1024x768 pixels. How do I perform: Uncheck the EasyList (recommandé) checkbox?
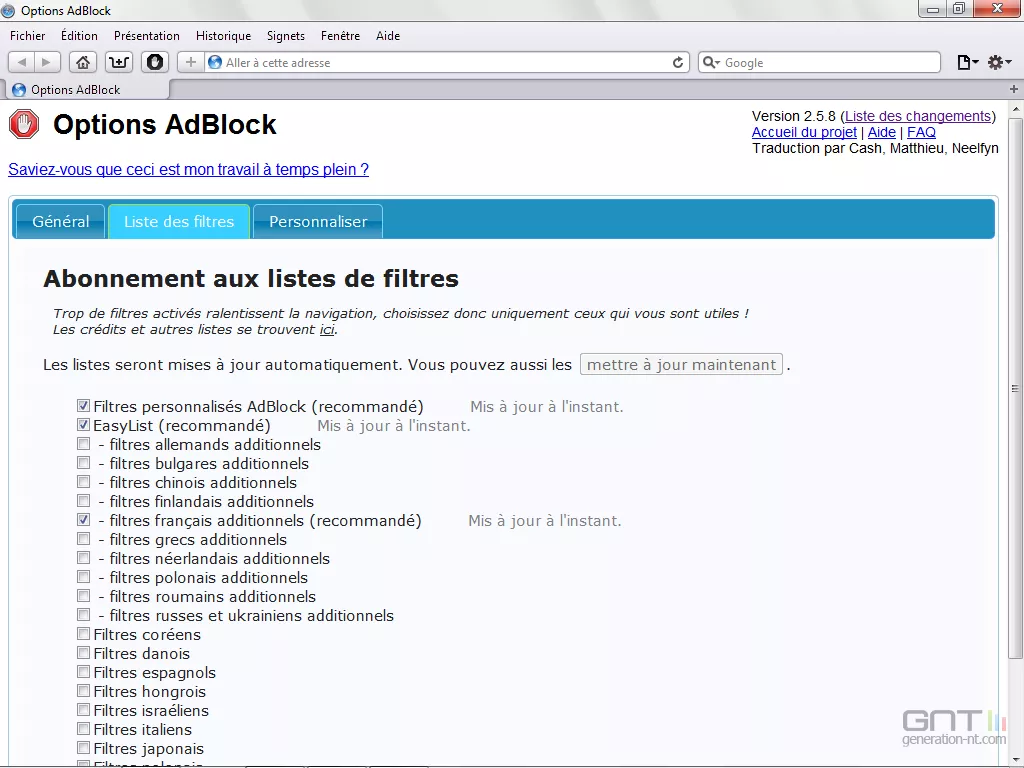(x=84, y=425)
